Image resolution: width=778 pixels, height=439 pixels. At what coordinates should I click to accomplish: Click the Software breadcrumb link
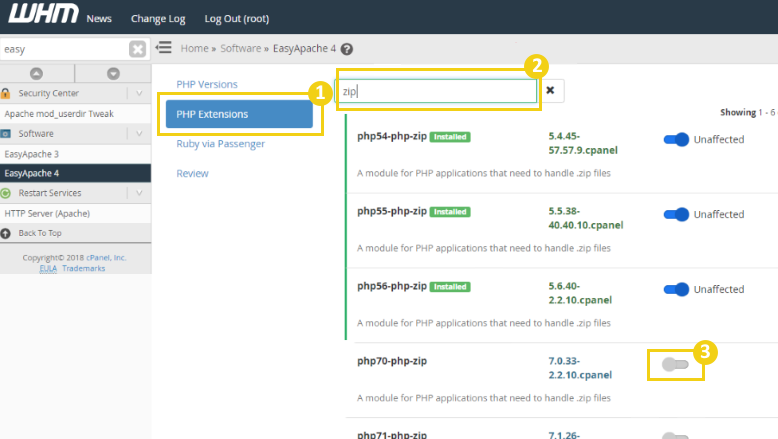point(241,49)
